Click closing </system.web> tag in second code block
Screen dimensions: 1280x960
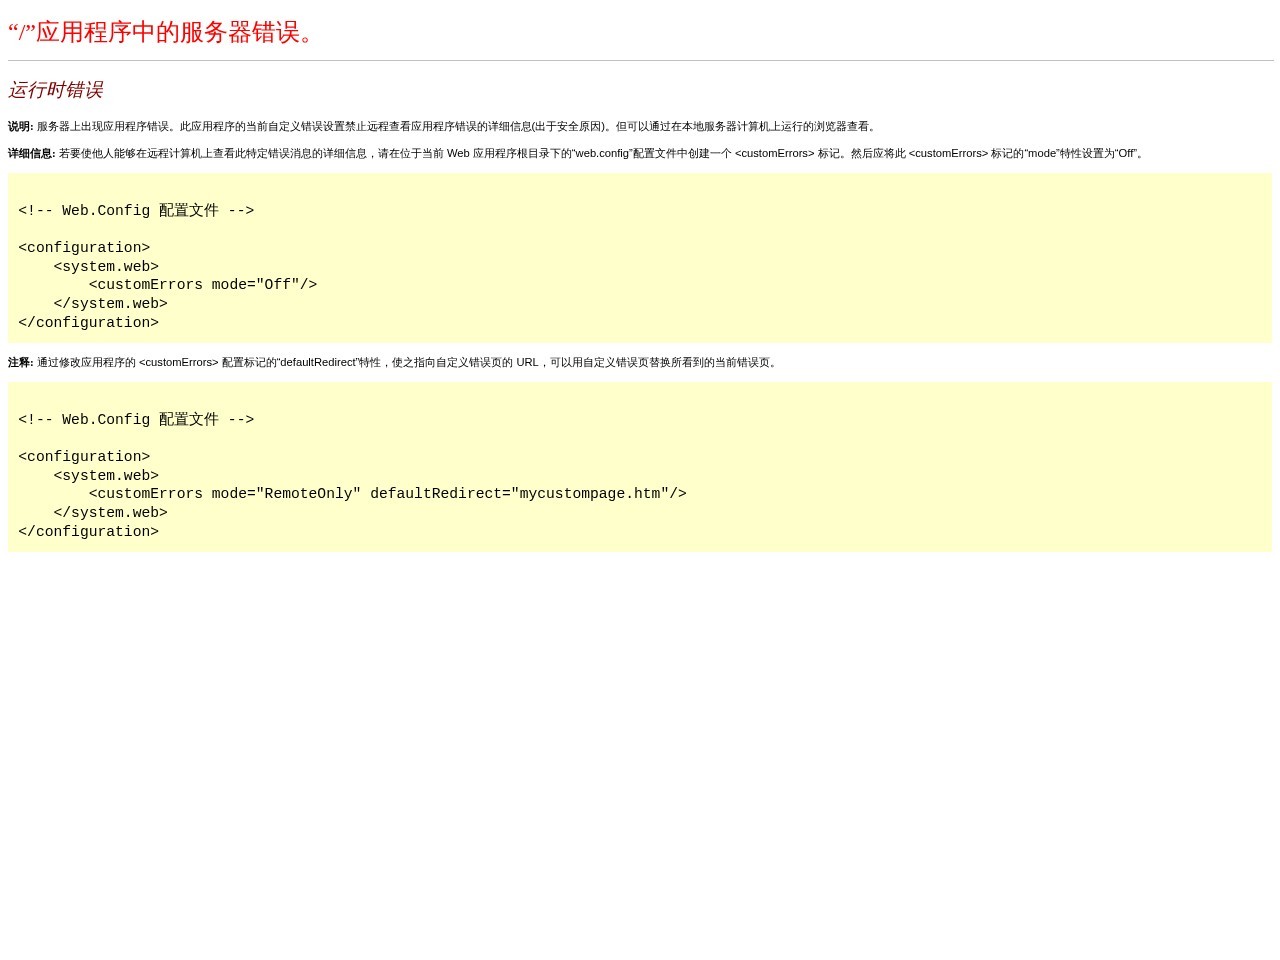tap(110, 513)
